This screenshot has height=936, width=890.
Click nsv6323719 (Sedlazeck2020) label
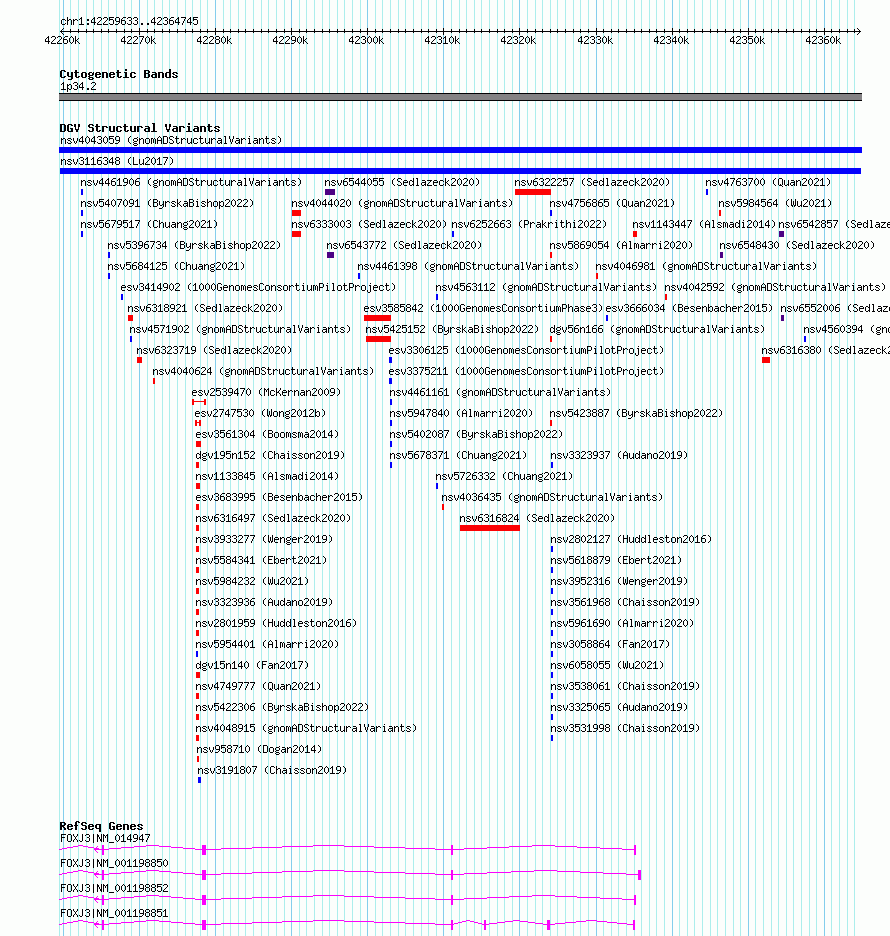point(214,350)
